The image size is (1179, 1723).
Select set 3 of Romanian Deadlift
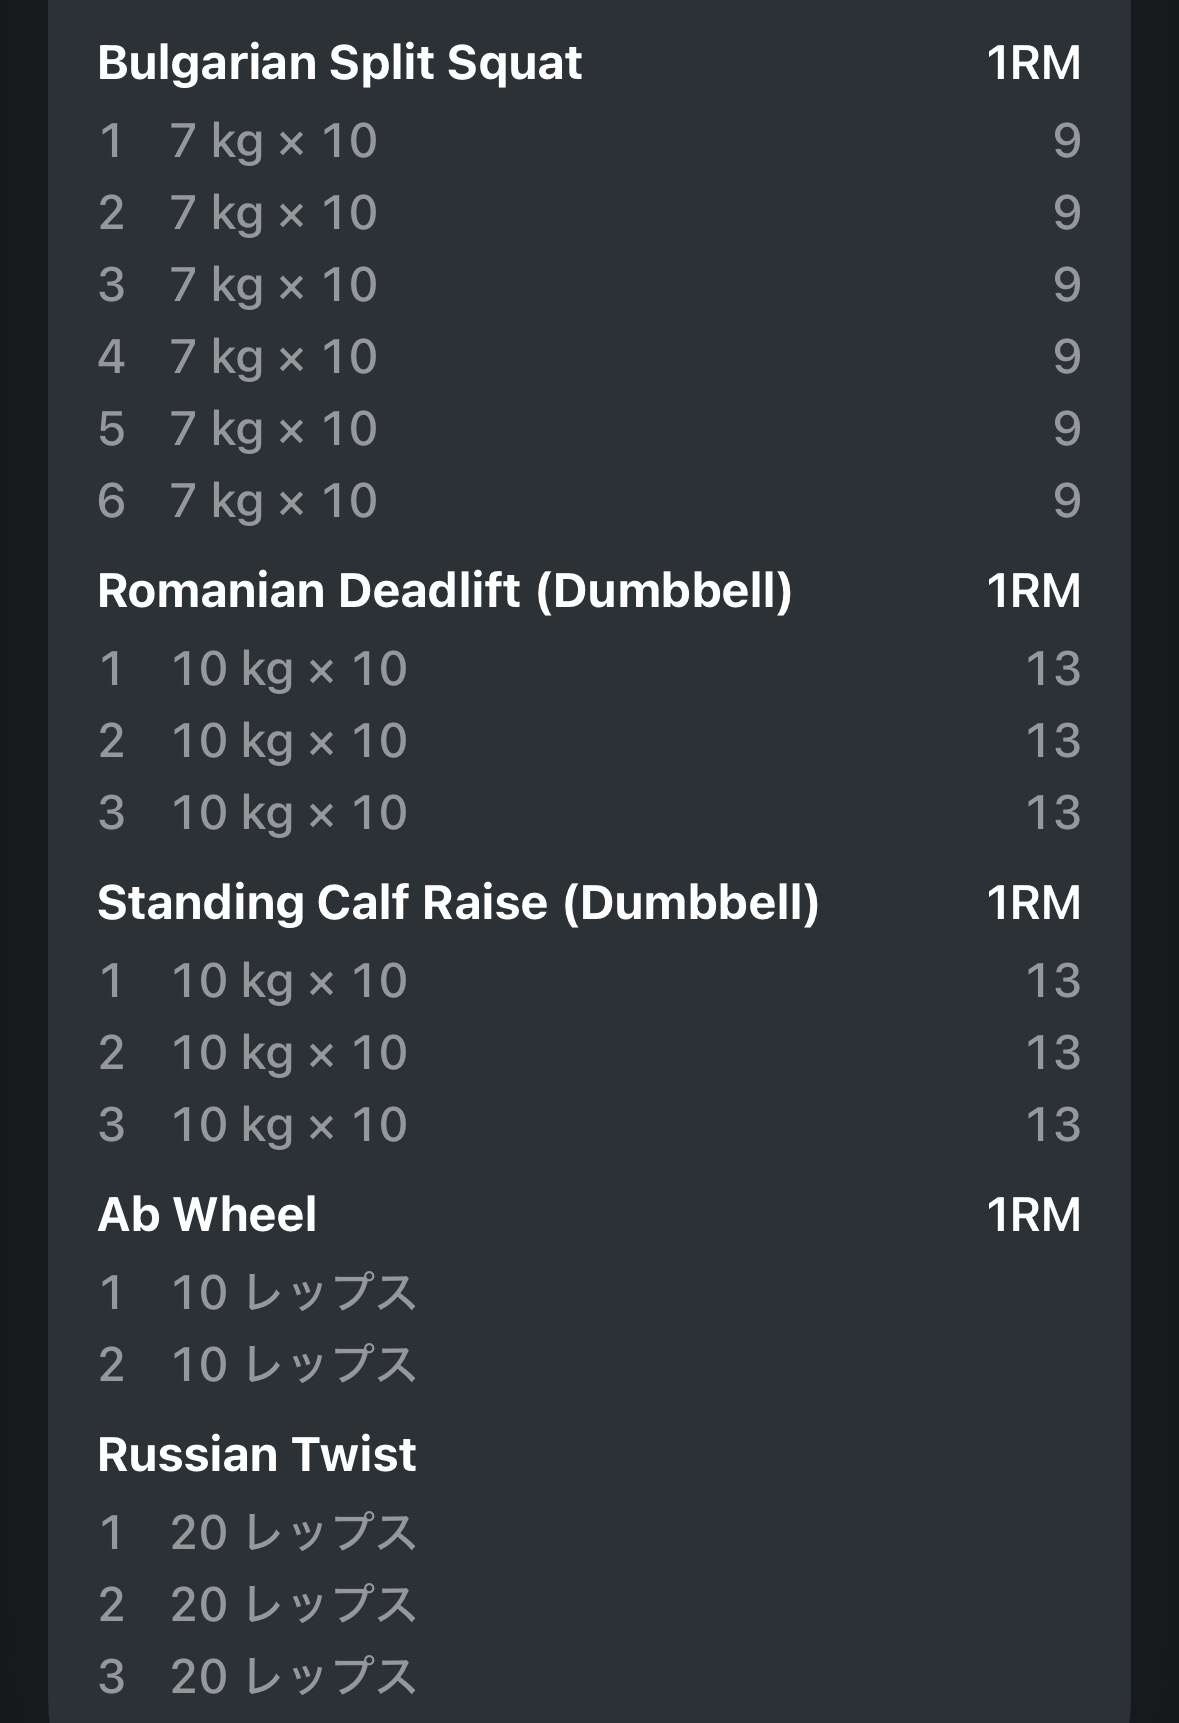(289, 813)
